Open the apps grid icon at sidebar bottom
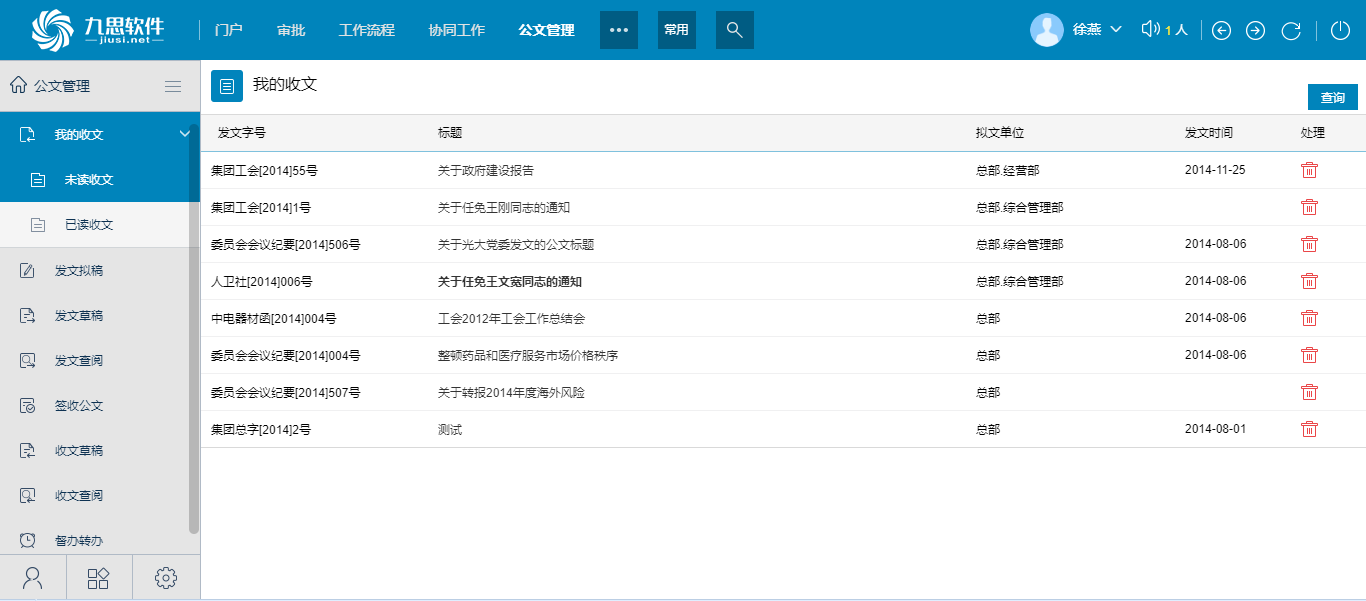 [99, 577]
